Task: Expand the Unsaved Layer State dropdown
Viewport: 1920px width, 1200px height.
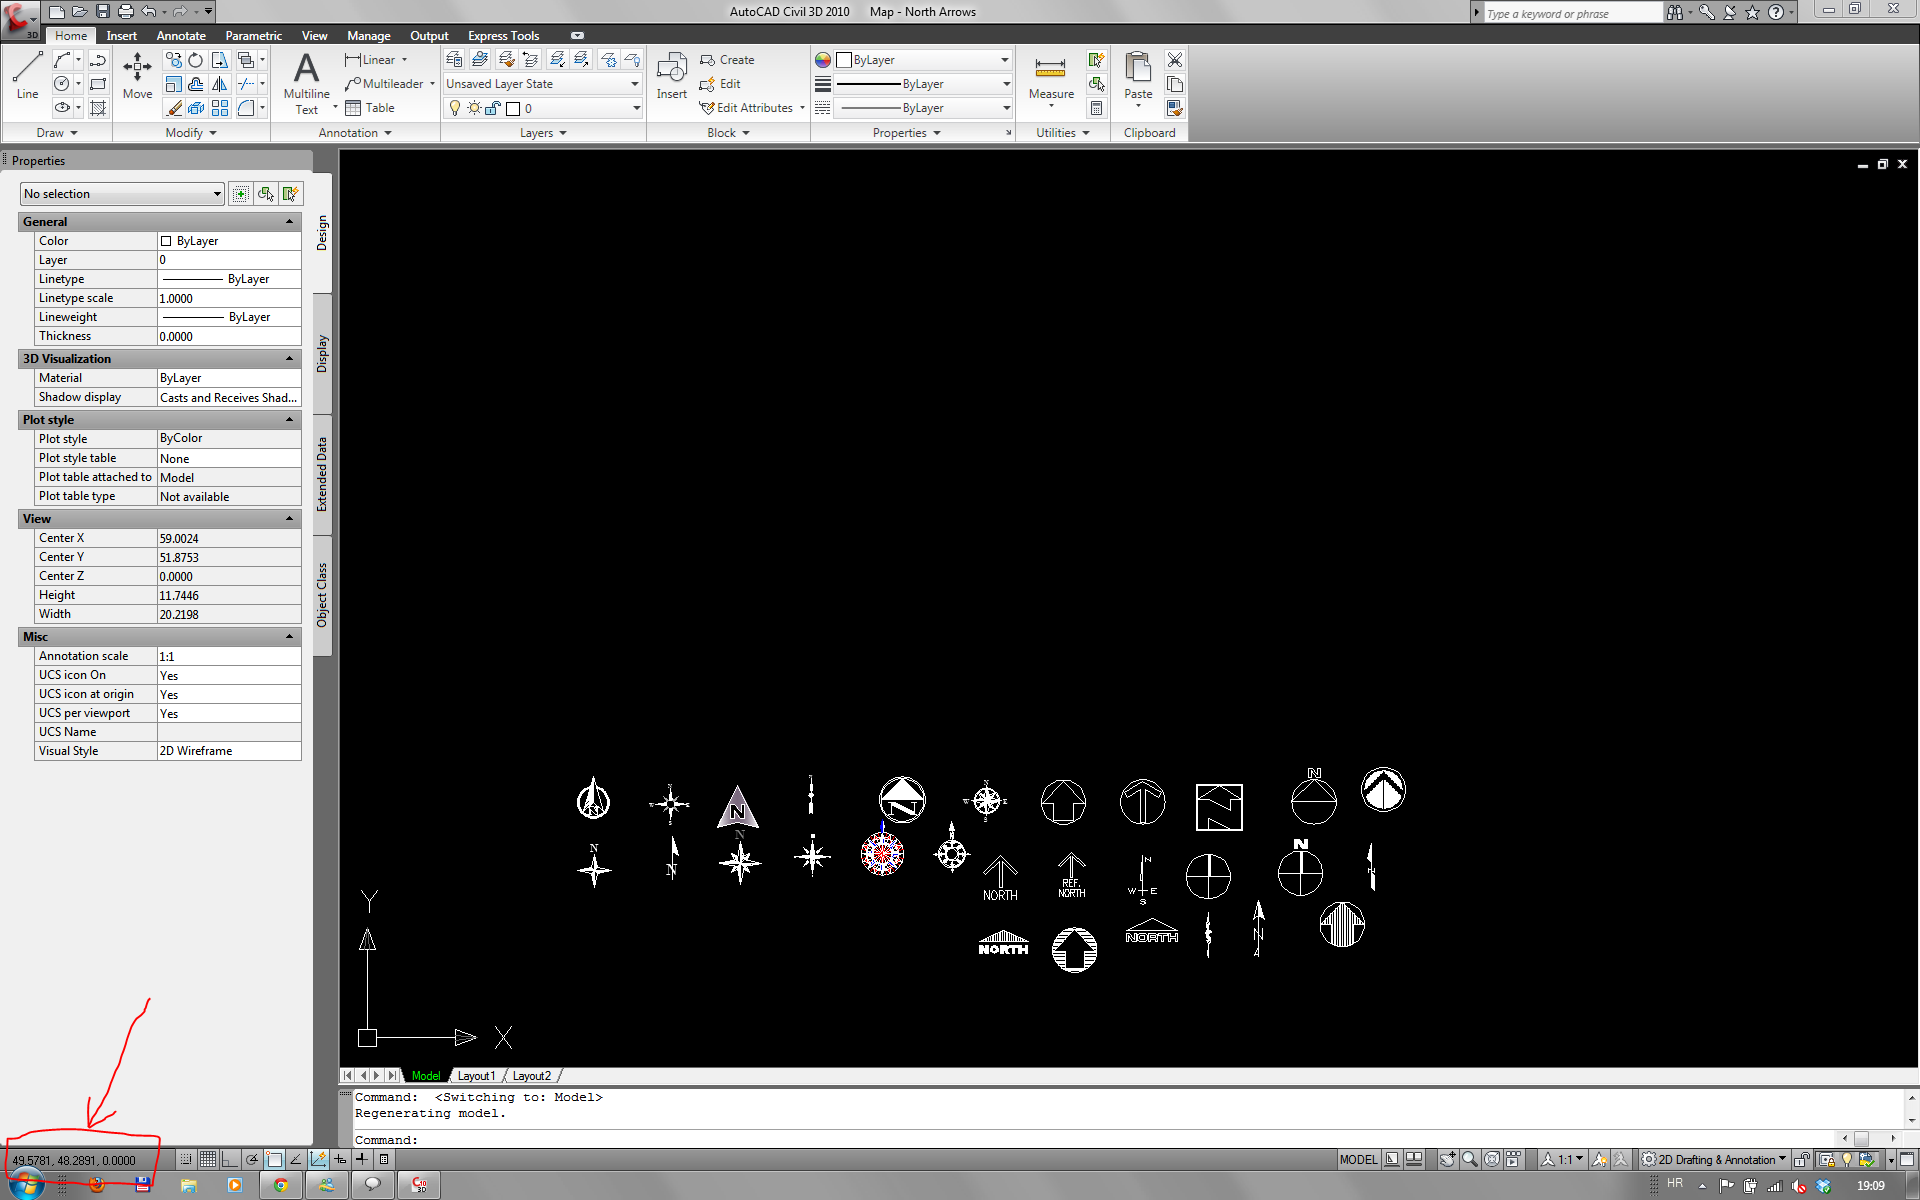Action: 634,84
